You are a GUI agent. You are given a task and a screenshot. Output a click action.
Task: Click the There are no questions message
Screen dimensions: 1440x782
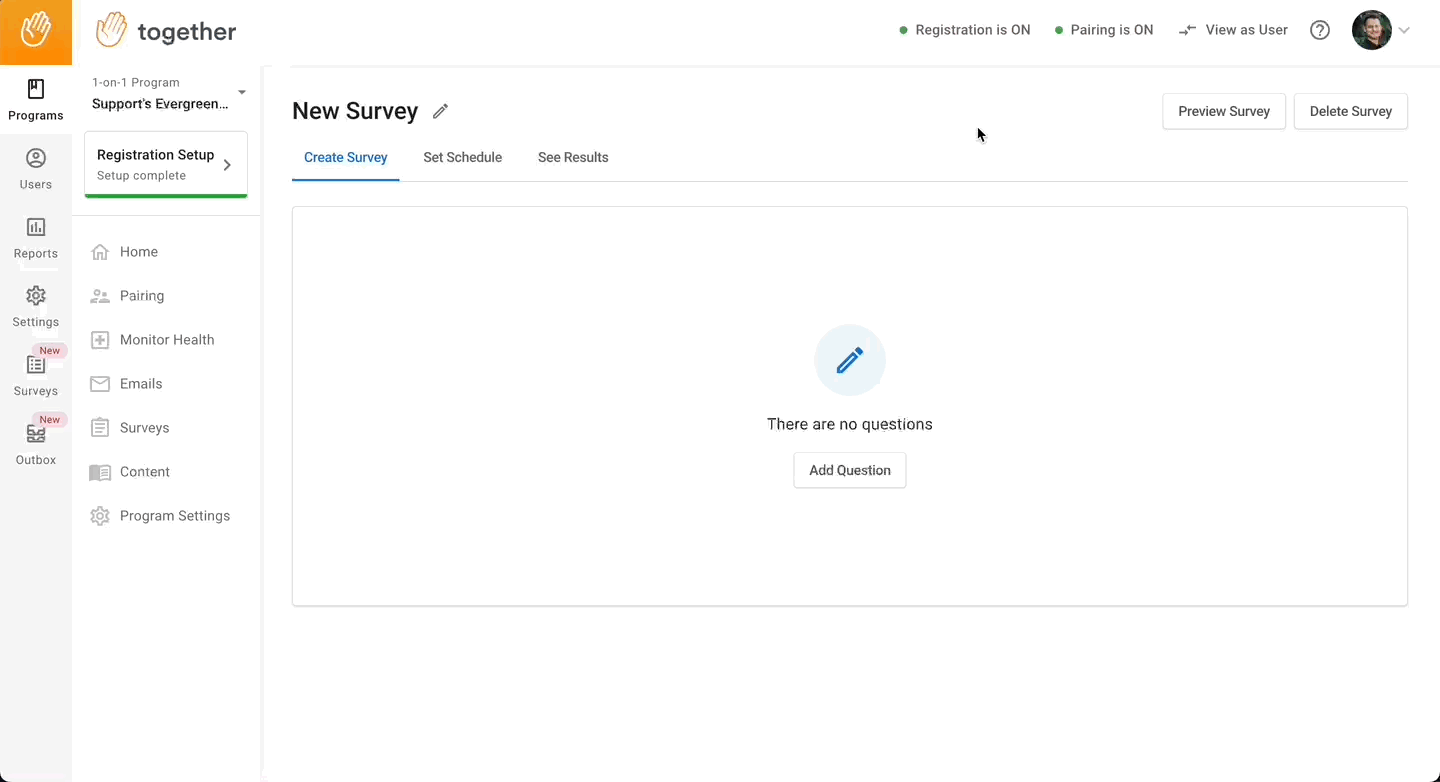click(x=850, y=424)
